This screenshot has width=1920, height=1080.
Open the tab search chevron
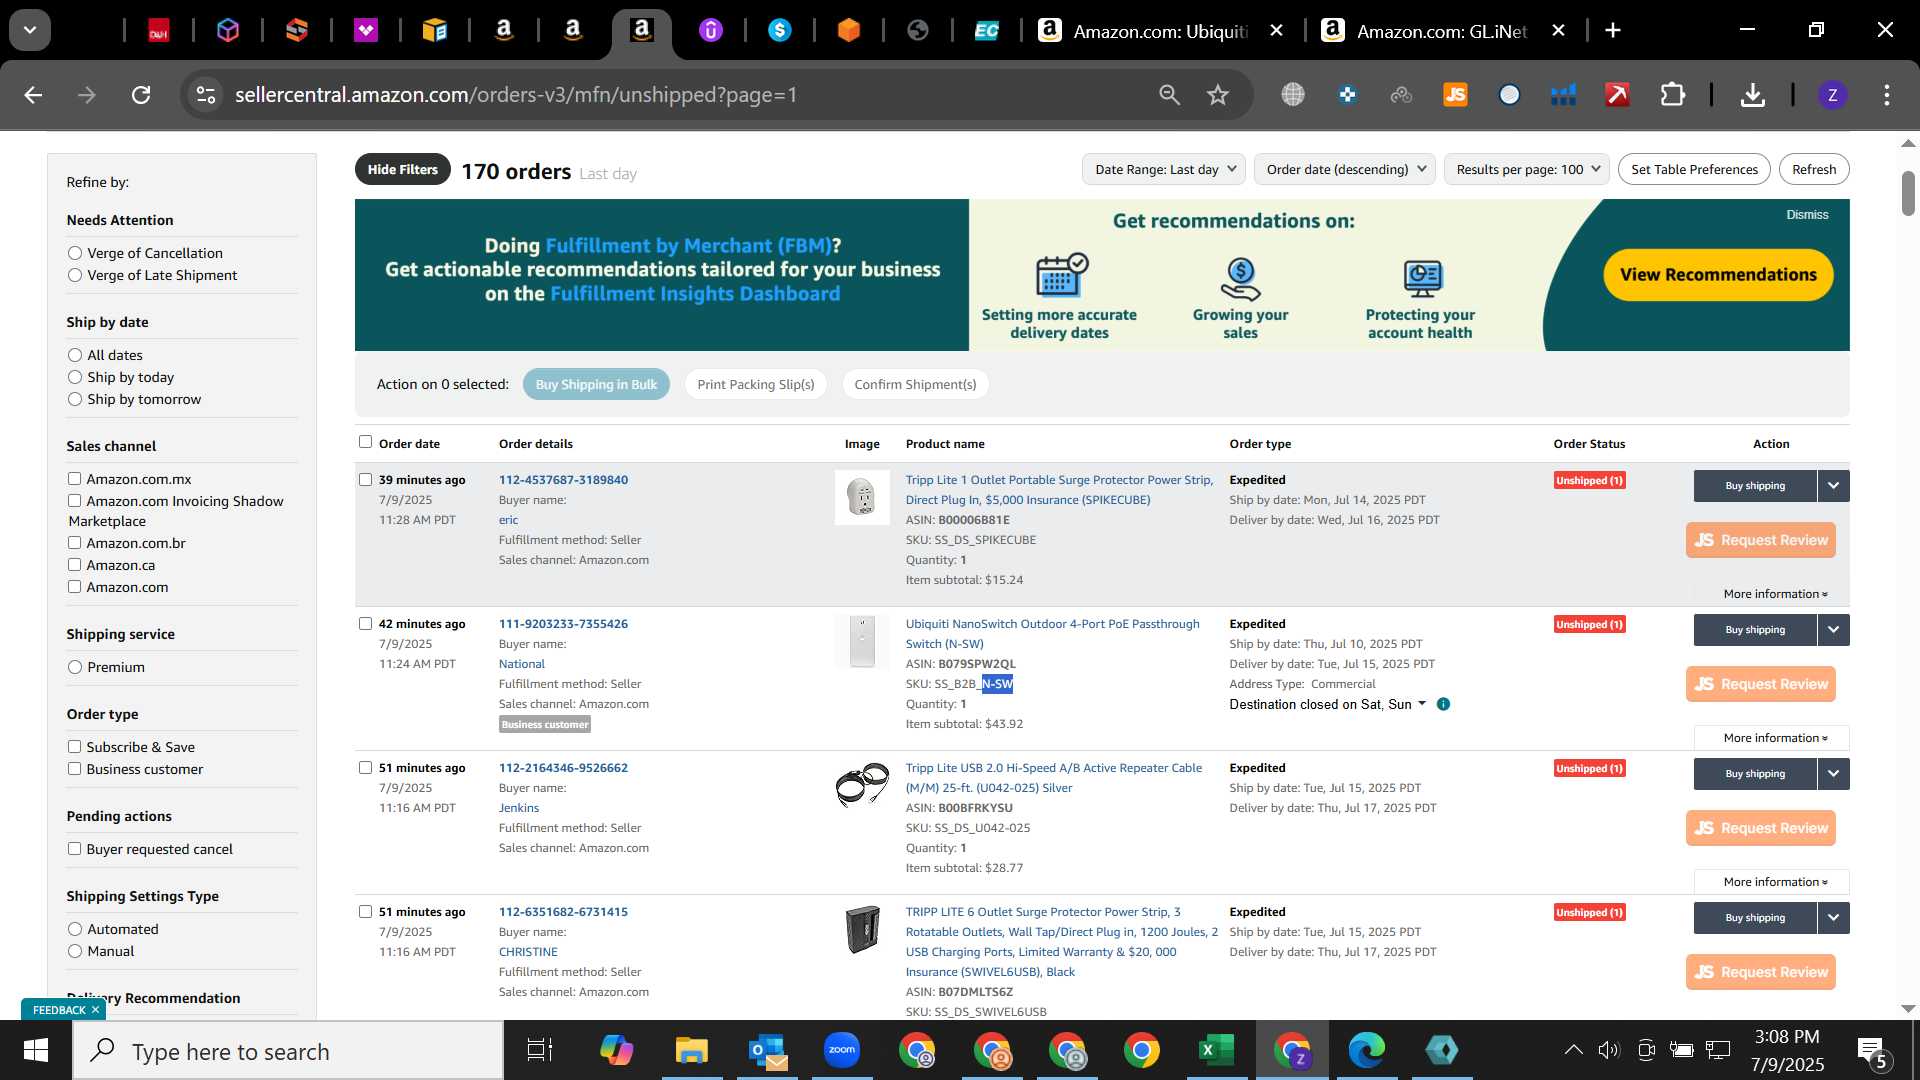tap(30, 30)
